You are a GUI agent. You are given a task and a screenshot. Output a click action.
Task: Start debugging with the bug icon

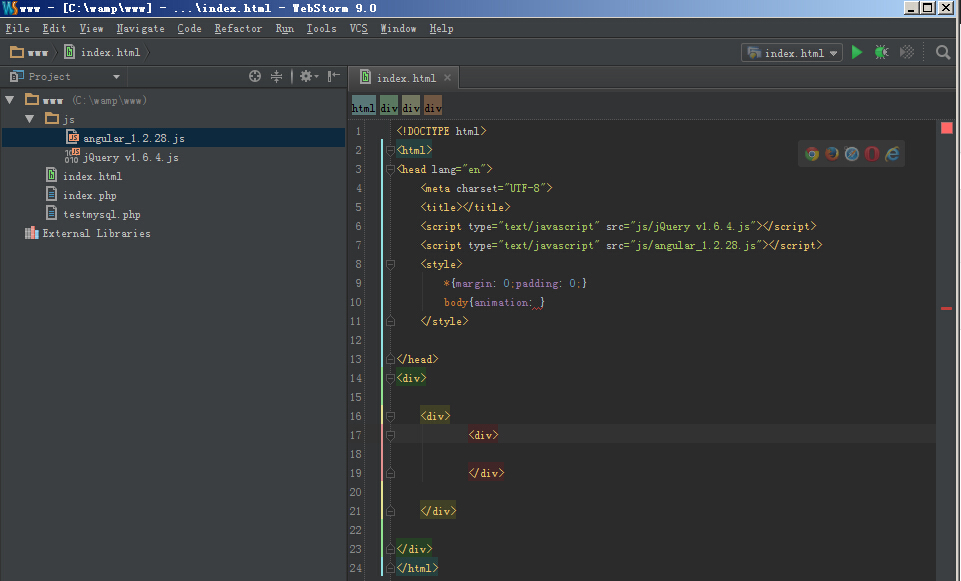tap(881, 53)
